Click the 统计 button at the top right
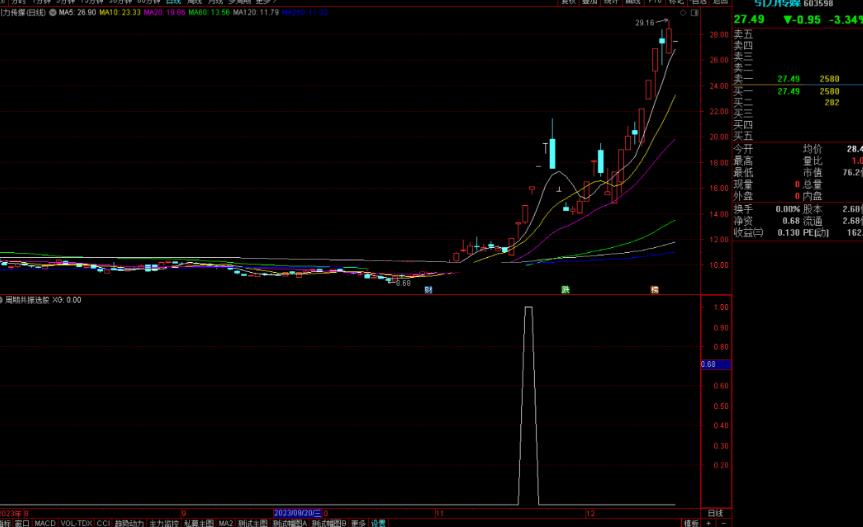 [x=611, y=2]
